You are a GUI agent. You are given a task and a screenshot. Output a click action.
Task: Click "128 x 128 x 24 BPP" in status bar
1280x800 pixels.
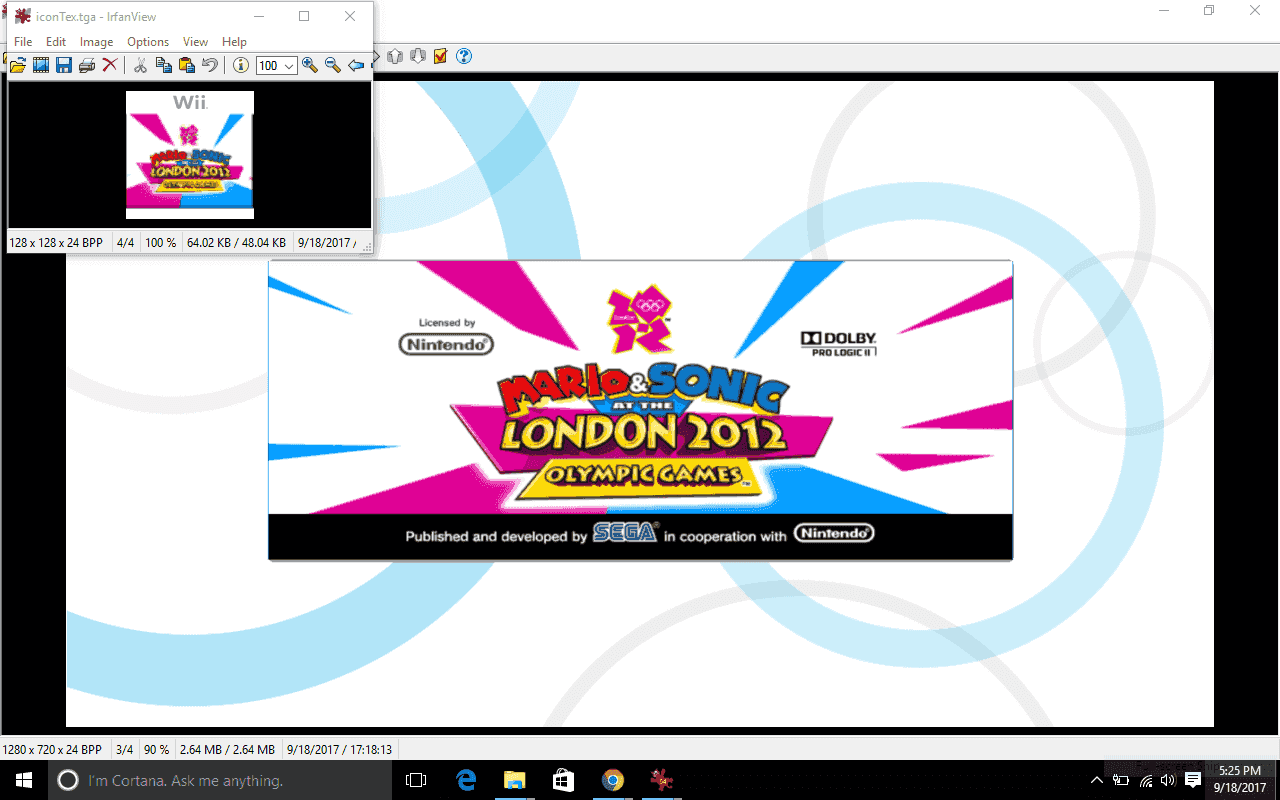(x=56, y=243)
